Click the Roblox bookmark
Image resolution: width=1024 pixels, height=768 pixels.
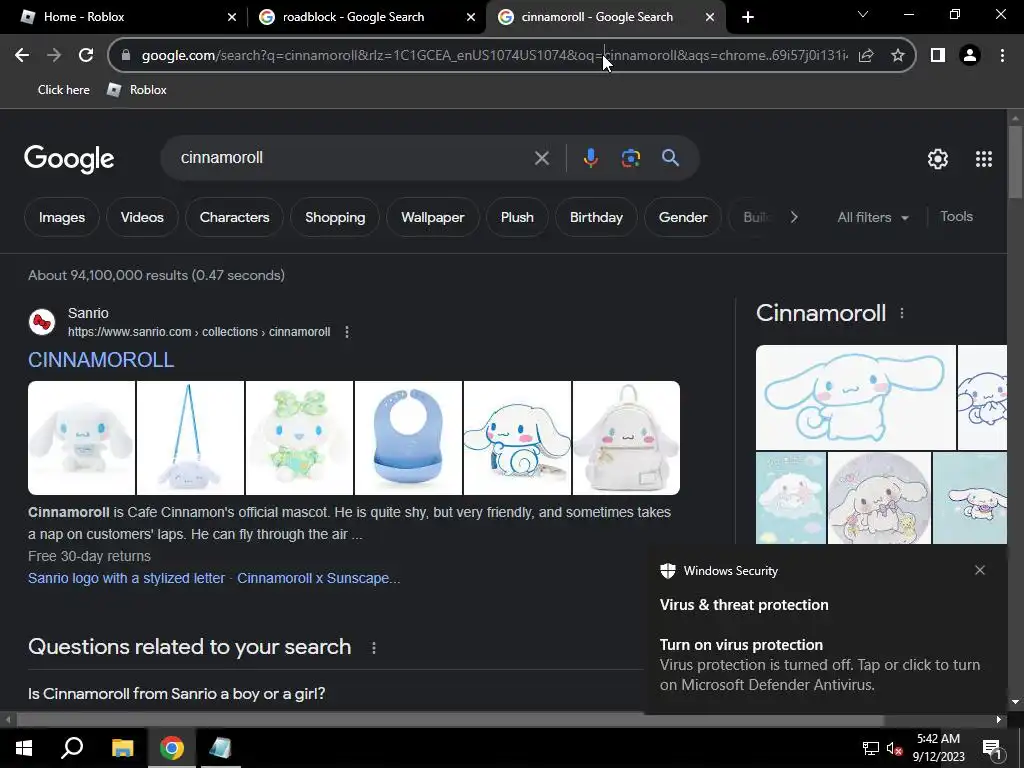(137, 90)
